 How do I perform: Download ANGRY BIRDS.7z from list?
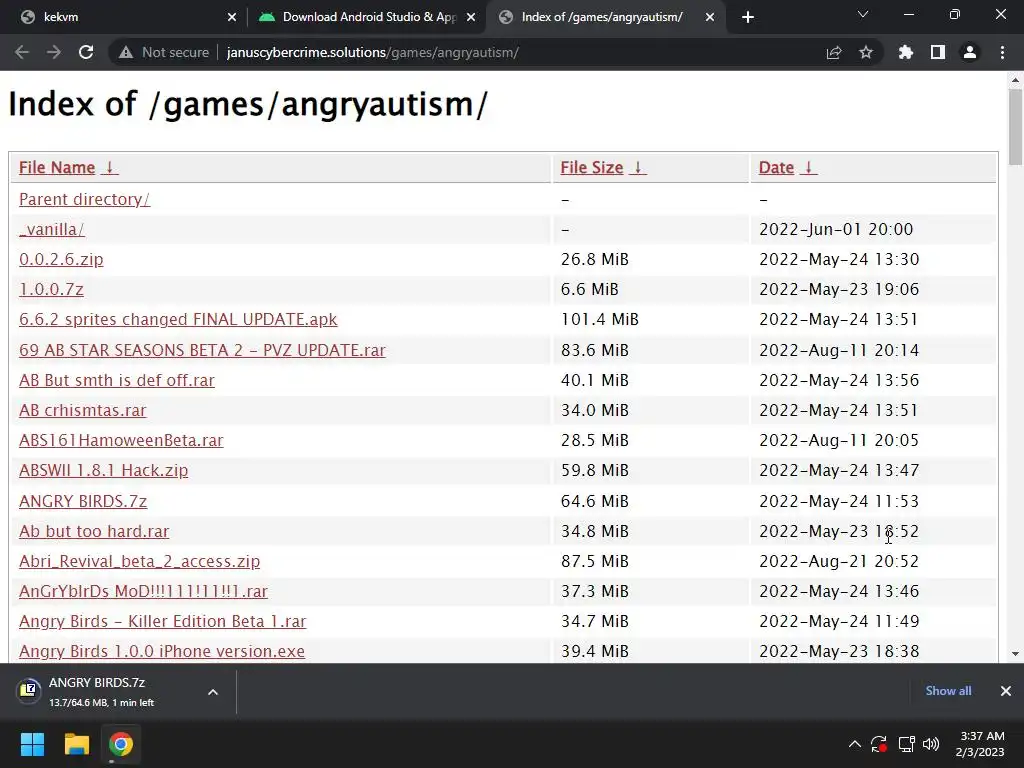[x=83, y=501]
